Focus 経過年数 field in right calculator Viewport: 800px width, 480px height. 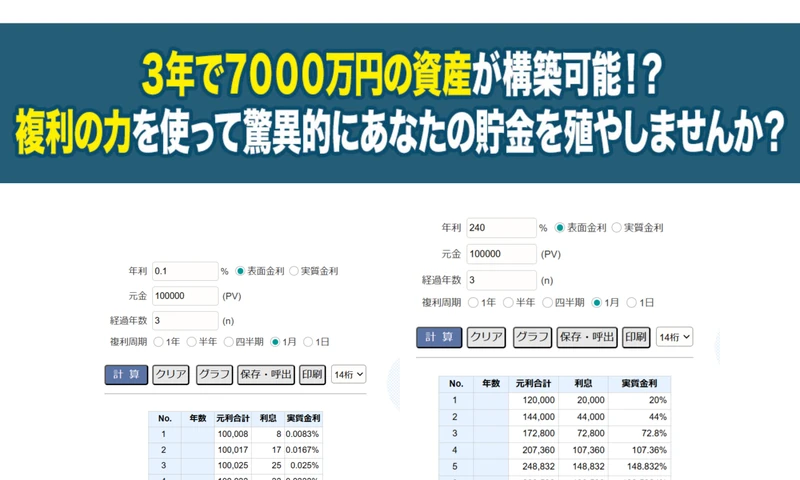click(x=502, y=280)
